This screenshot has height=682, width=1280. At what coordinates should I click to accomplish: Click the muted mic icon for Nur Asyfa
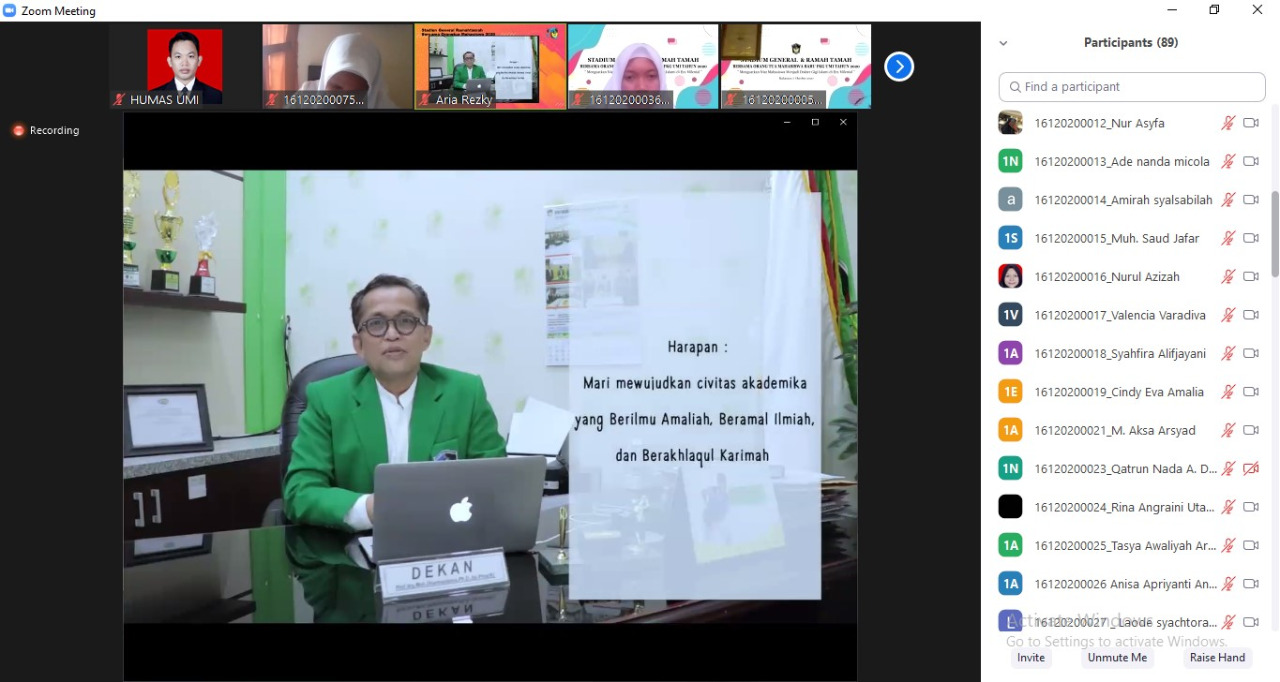pos(1228,123)
